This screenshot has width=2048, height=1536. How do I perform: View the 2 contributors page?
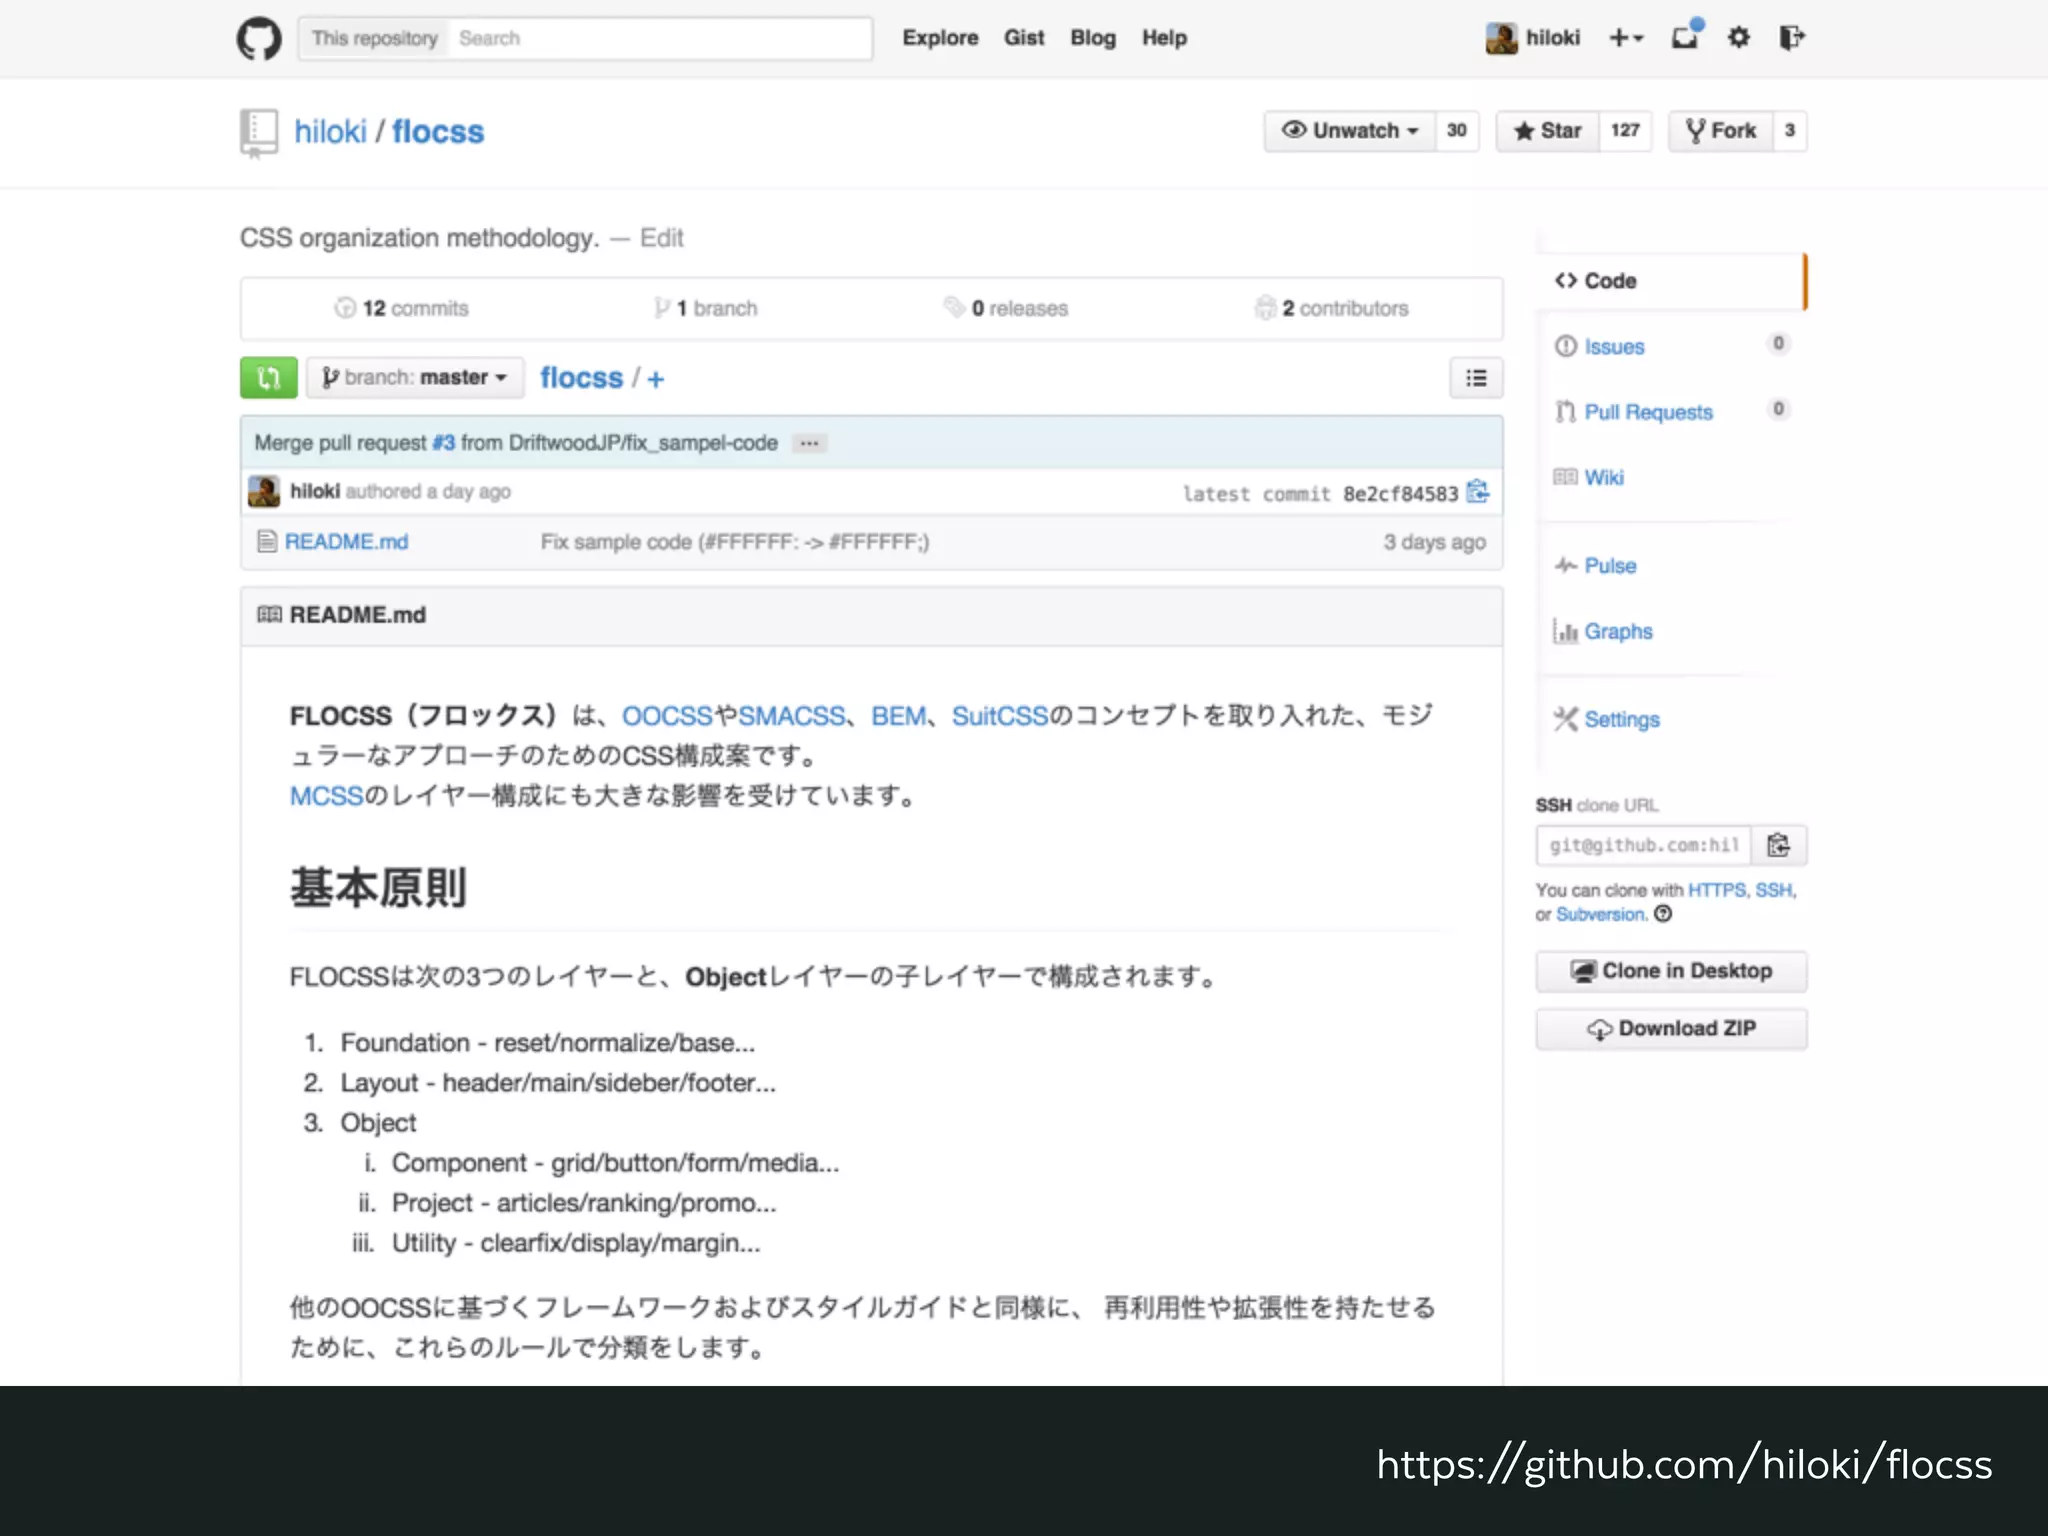tap(1332, 308)
